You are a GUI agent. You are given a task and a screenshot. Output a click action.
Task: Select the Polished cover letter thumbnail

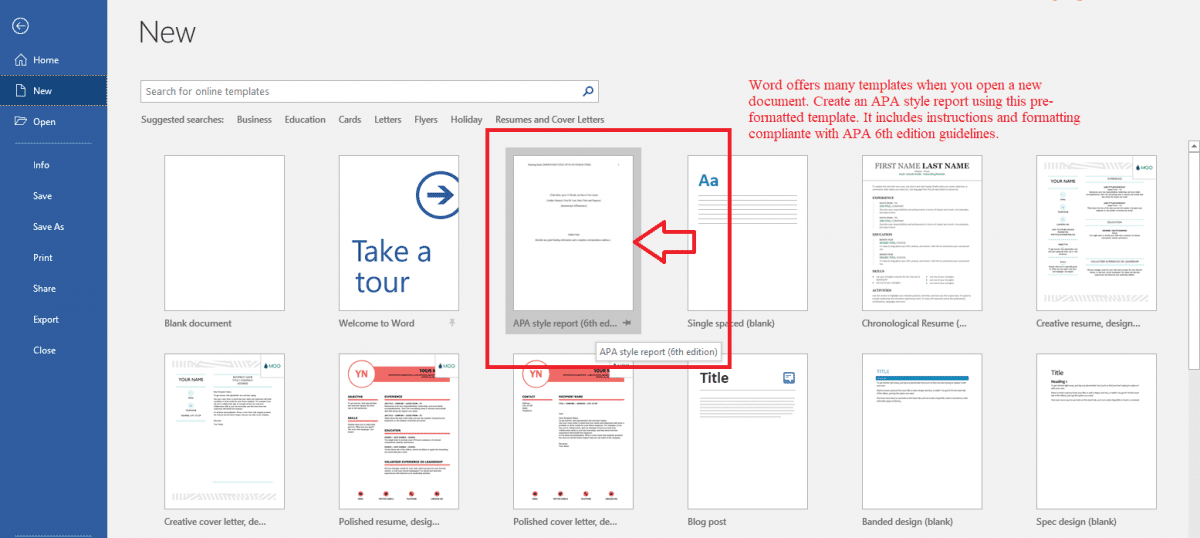[x=573, y=431]
